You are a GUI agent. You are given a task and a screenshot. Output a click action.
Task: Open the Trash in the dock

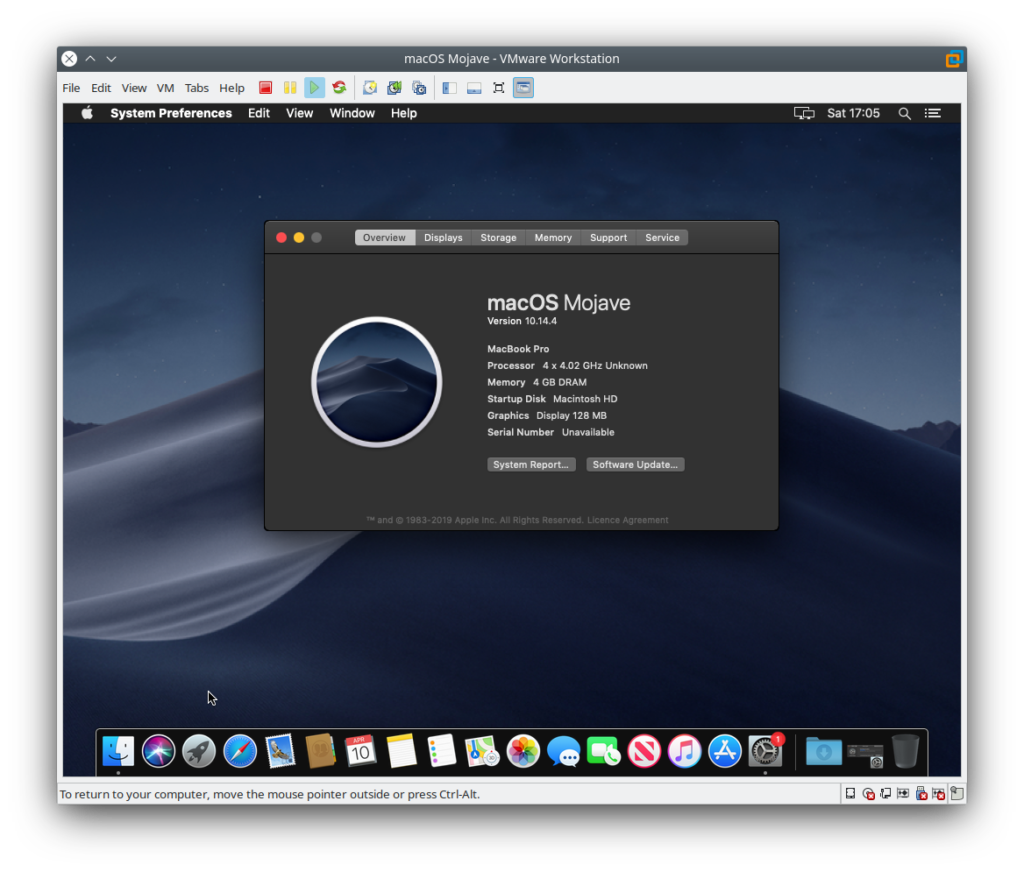pyautogui.click(x=905, y=751)
